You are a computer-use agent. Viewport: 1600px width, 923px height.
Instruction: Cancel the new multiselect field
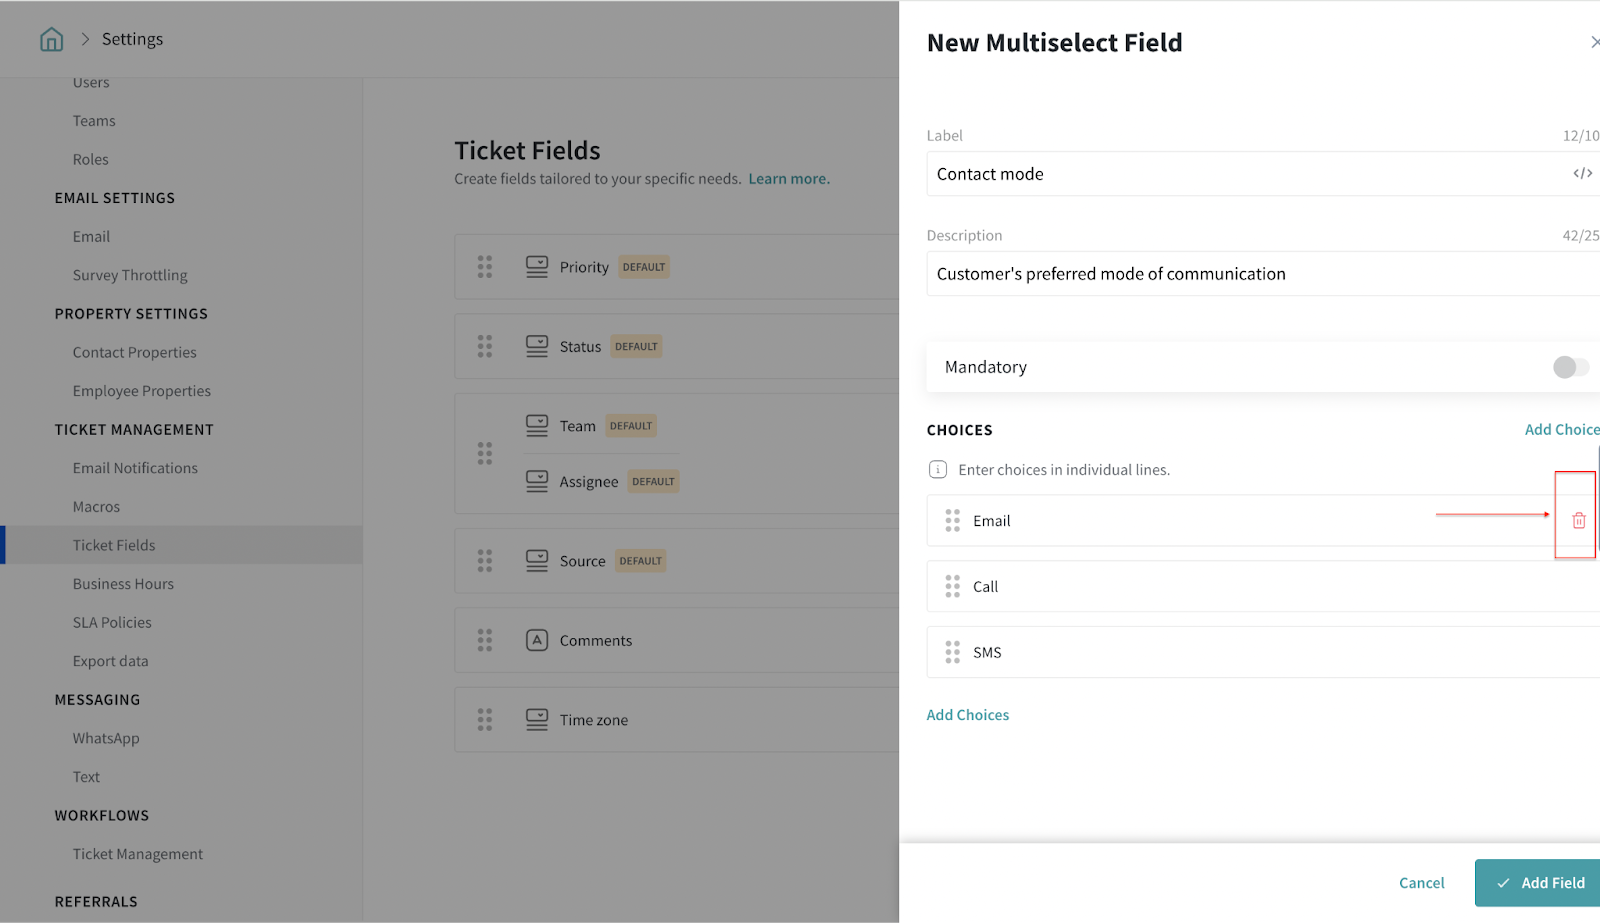coord(1421,883)
